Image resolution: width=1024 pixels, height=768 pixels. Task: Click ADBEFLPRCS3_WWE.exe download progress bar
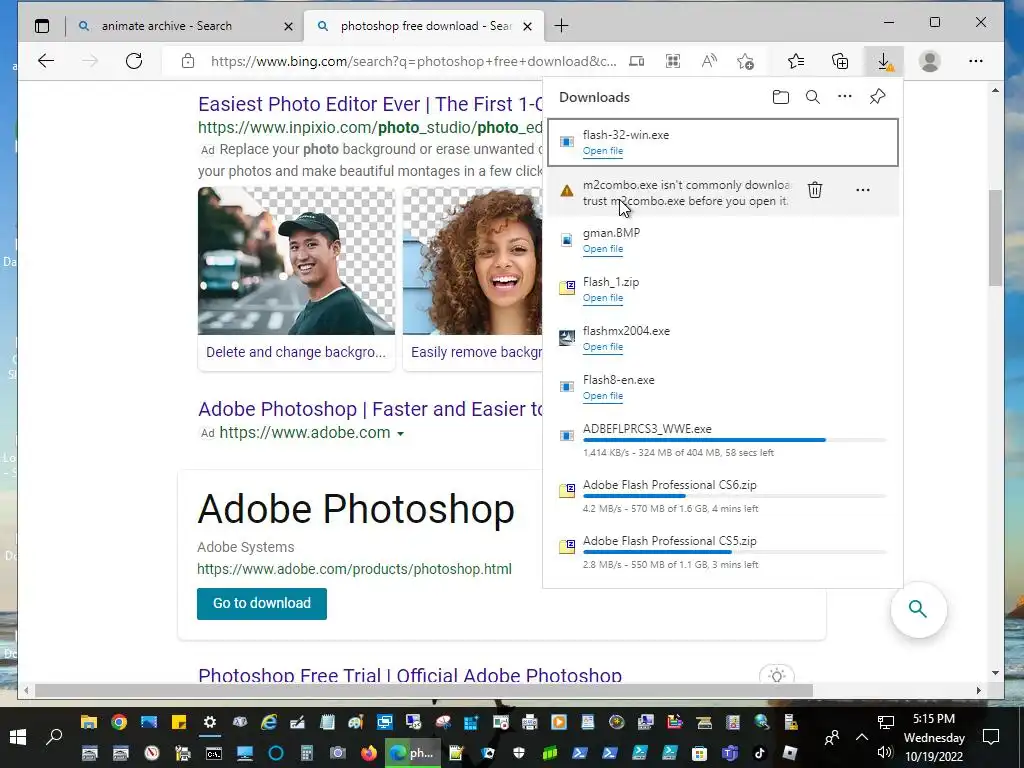(735, 440)
